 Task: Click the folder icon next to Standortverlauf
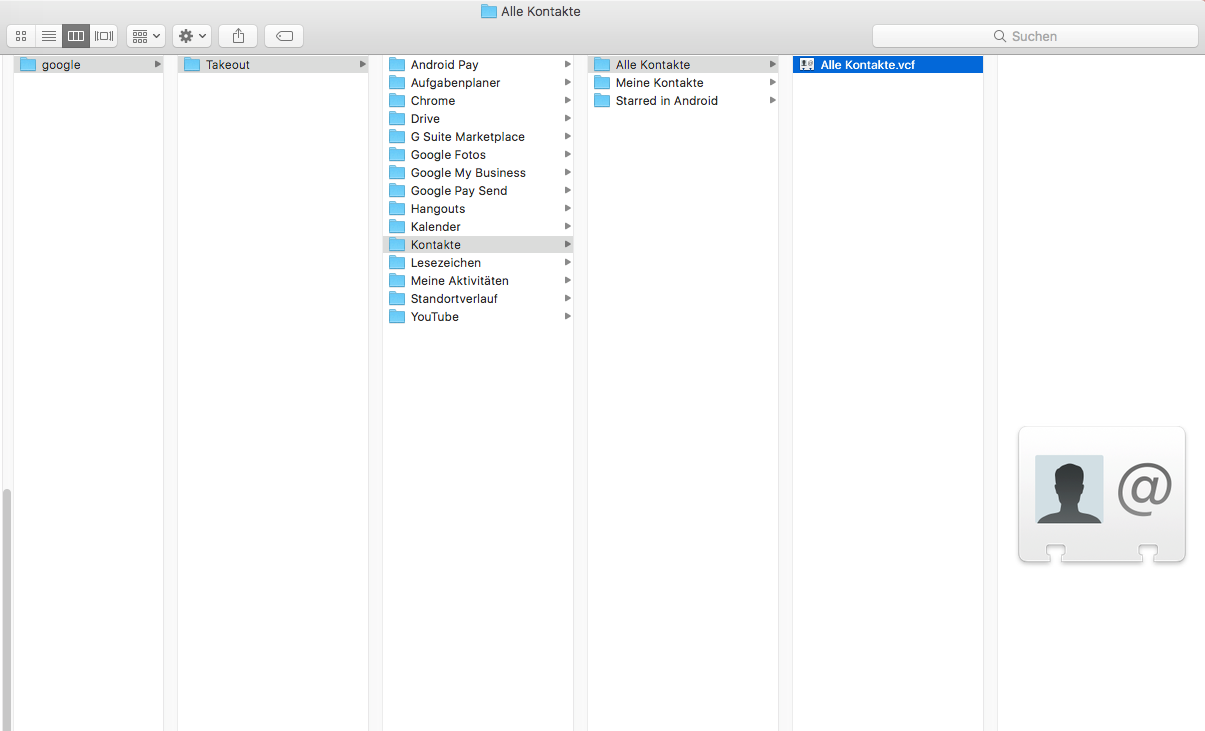point(397,298)
